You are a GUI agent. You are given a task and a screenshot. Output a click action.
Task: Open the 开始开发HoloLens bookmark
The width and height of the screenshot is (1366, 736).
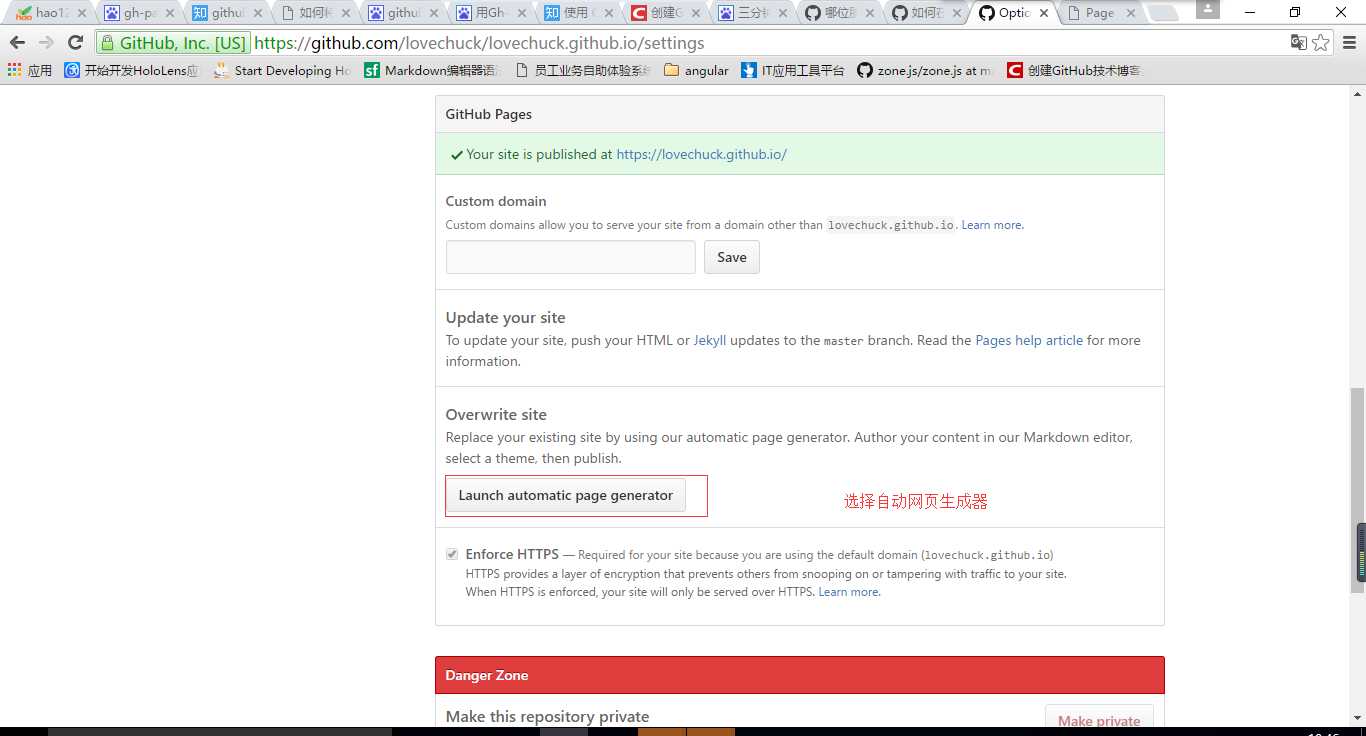[x=132, y=70]
